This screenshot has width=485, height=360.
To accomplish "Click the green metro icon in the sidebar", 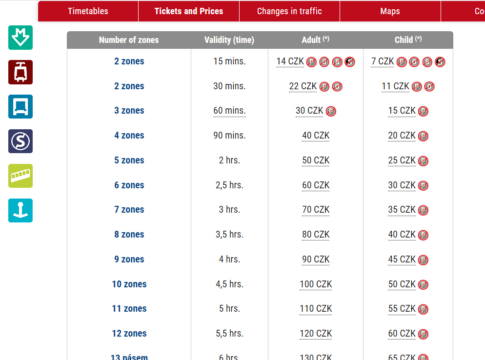I will point(20,37).
